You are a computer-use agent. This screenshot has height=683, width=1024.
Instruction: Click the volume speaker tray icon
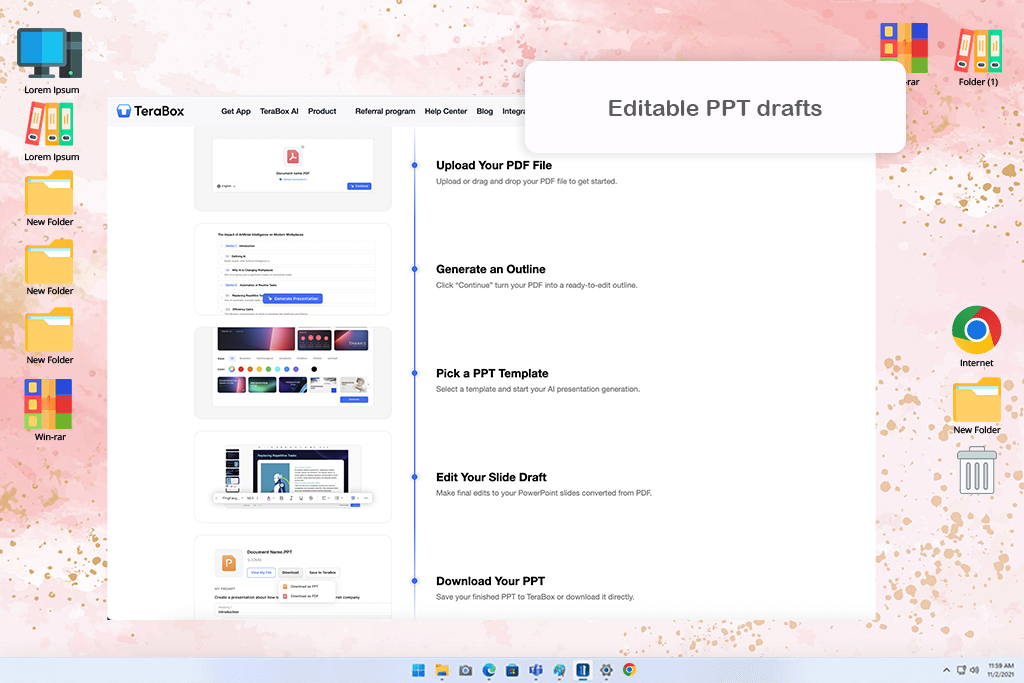[x=974, y=670]
